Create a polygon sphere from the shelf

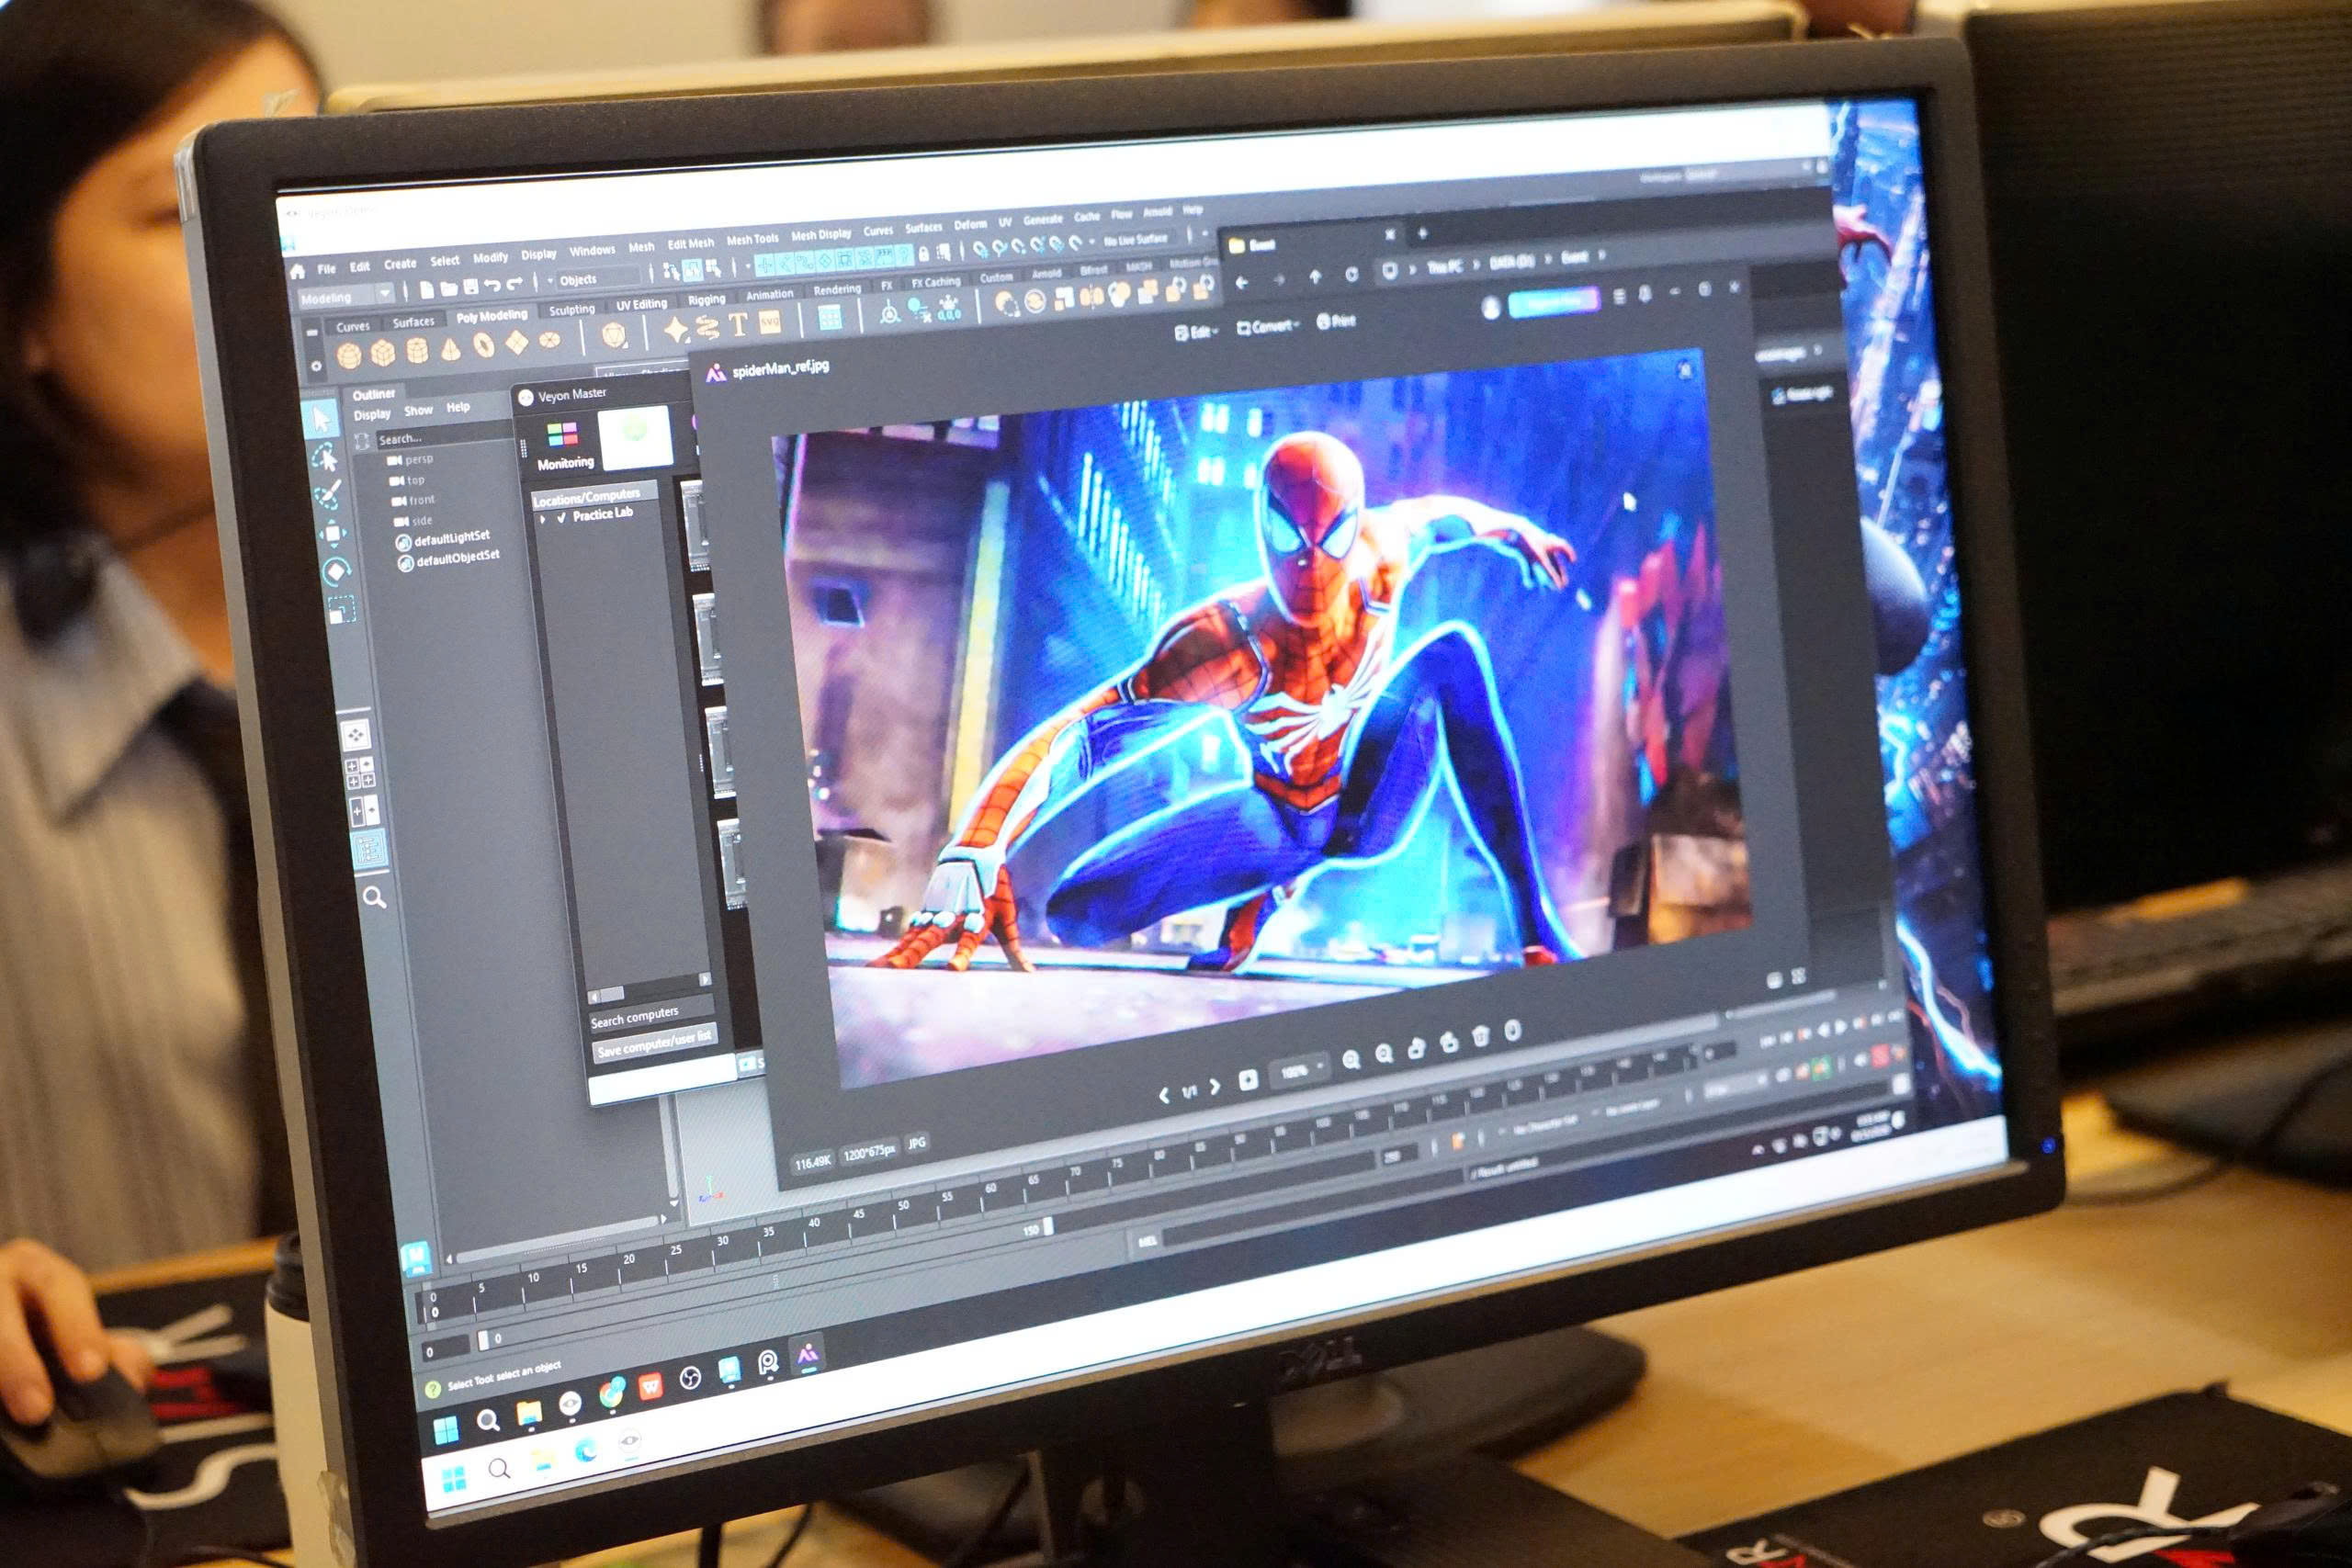(x=349, y=356)
